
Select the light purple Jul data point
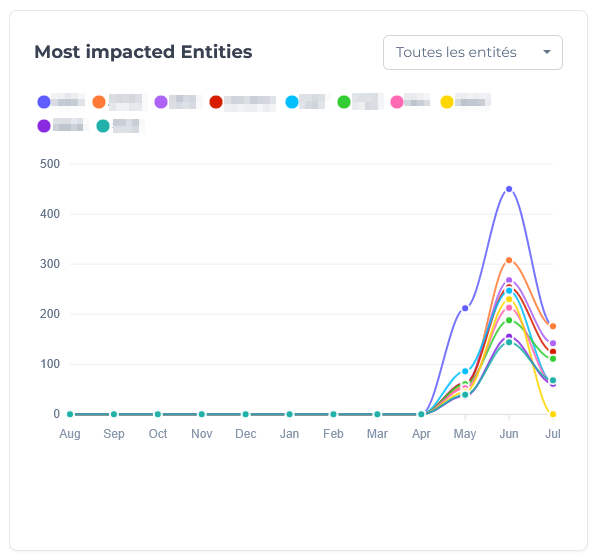point(553,343)
